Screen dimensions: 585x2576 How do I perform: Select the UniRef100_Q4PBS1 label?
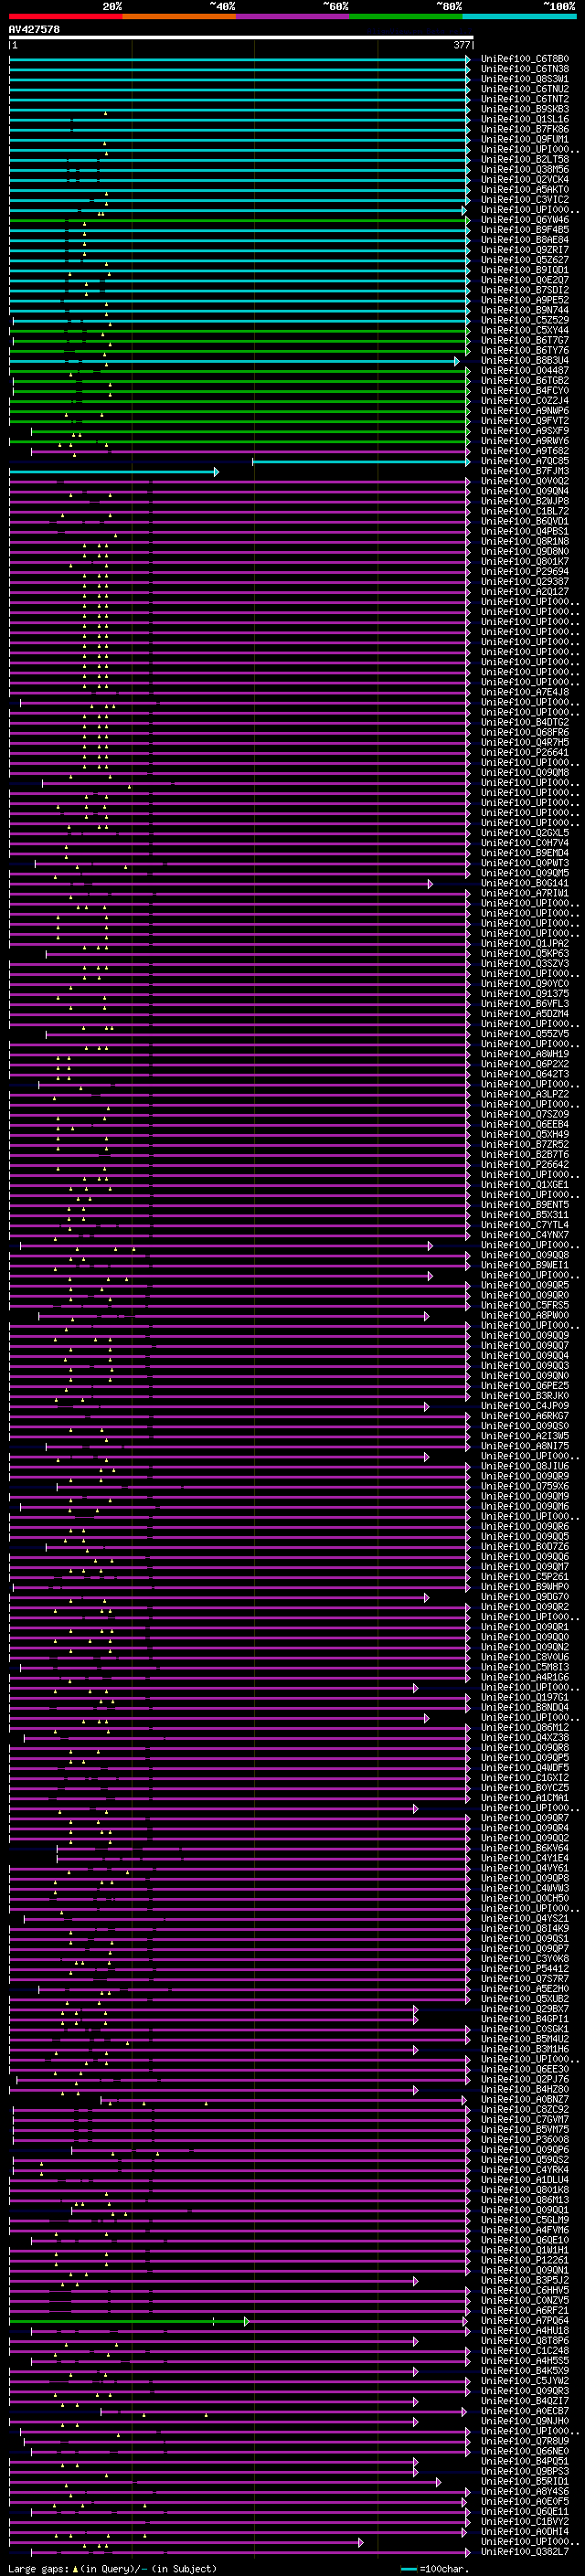pyautogui.click(x=525, y=531)
